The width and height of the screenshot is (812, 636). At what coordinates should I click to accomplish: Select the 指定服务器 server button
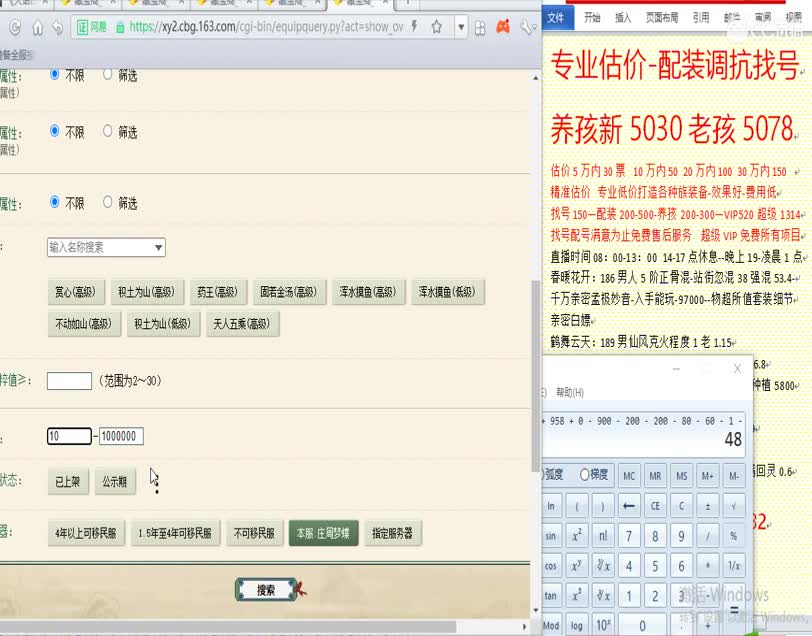(x=393, y=533)
